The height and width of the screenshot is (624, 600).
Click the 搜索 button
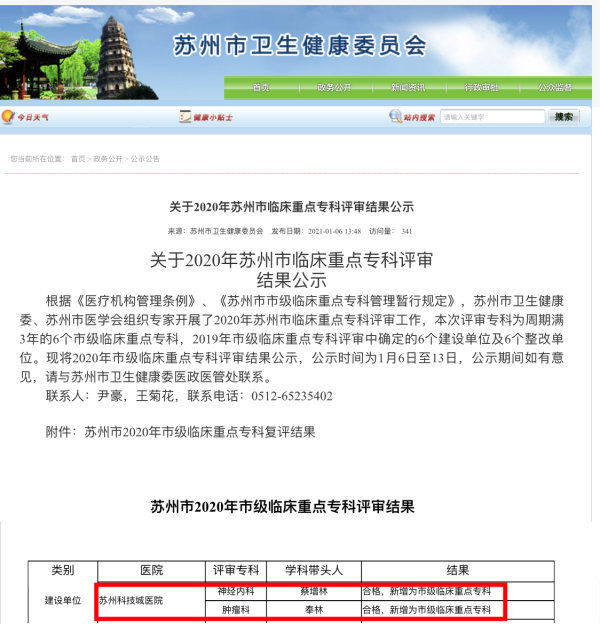click(x=564, y=117)
